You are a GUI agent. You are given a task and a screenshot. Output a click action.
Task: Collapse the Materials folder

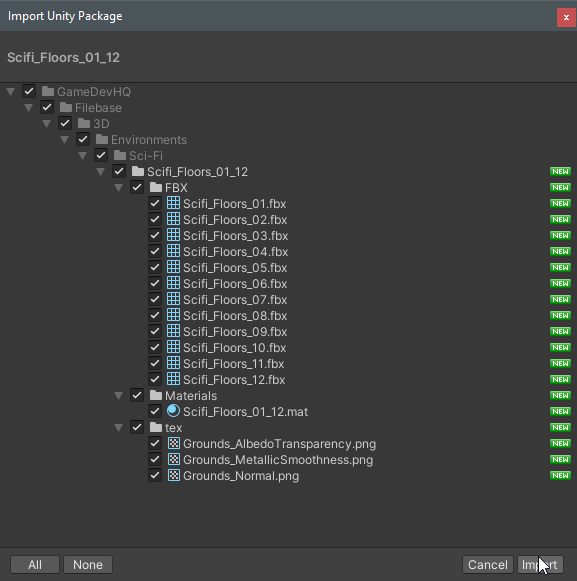(118, 396)
